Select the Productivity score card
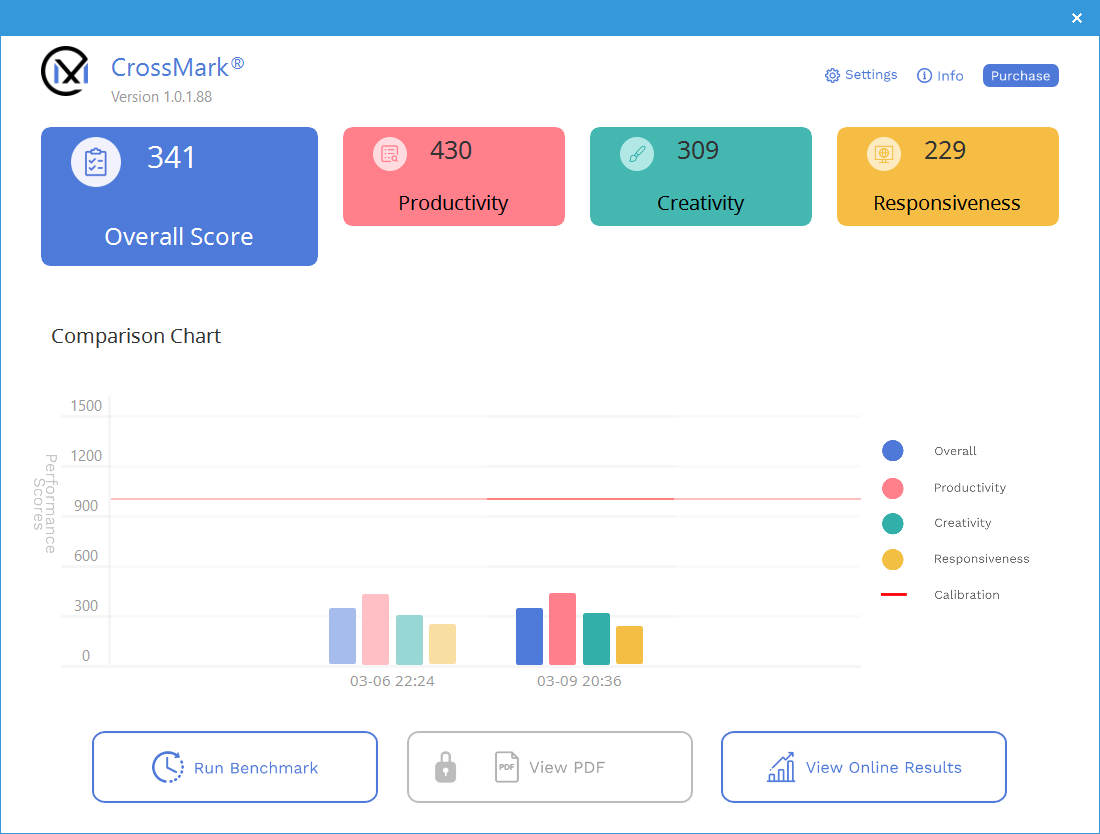The width and height of the screenshot is (1100, 834). [x=454, y=177]
